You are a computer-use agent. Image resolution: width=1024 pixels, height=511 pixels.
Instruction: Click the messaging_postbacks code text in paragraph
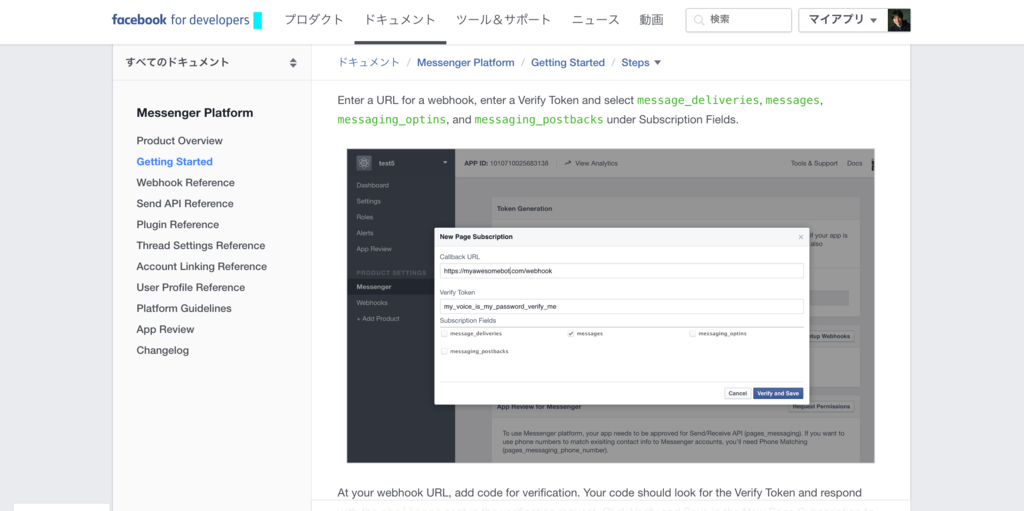click(539, 120)
